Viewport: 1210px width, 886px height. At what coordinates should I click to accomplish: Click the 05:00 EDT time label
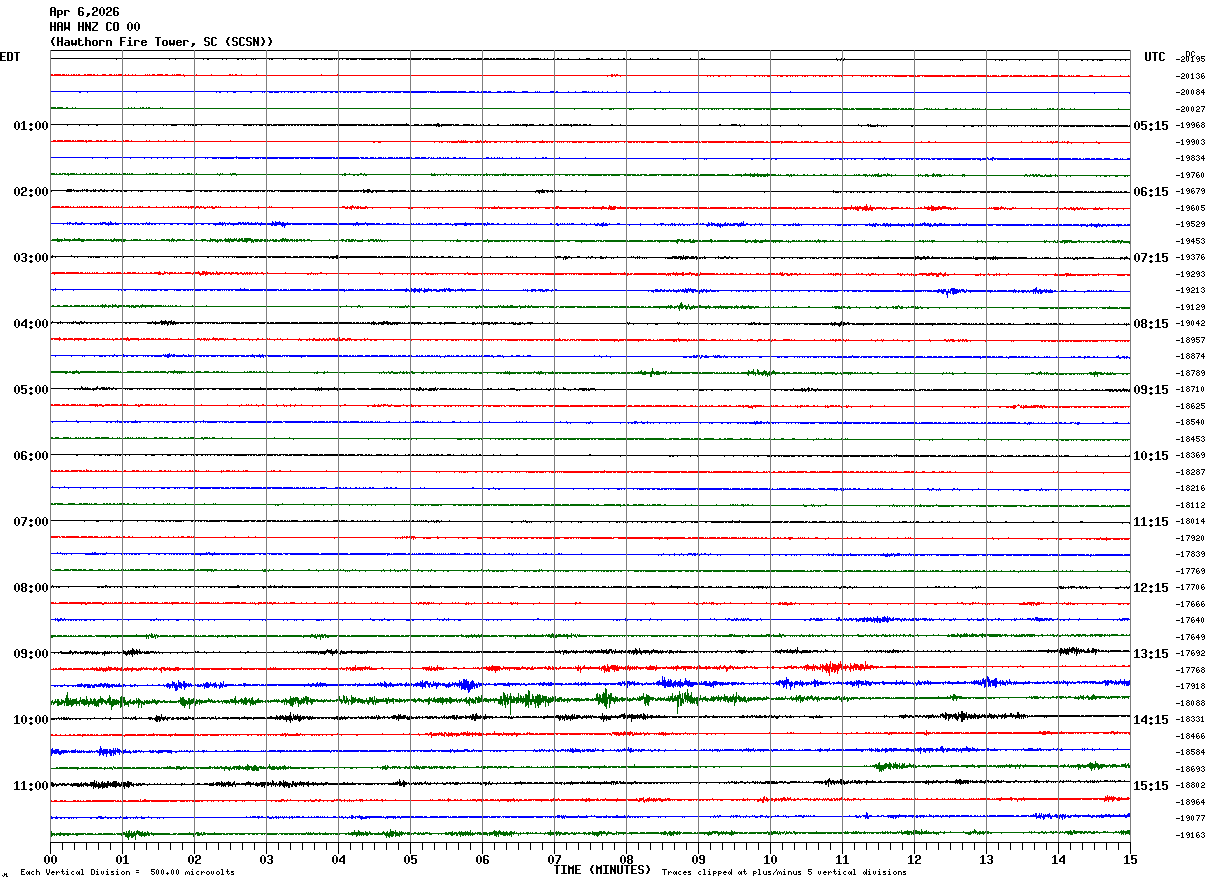click(31, 390)
